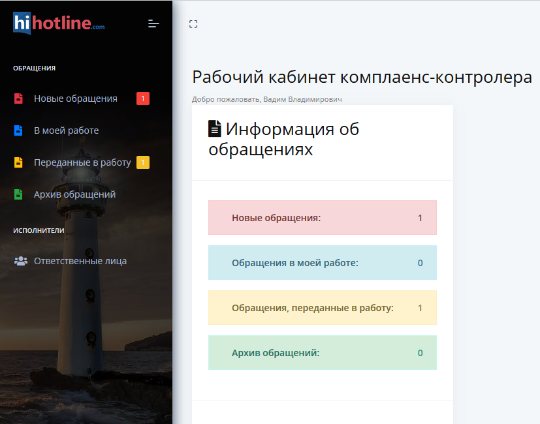Click the blue document icon for В моей работе

coord(18,131)
